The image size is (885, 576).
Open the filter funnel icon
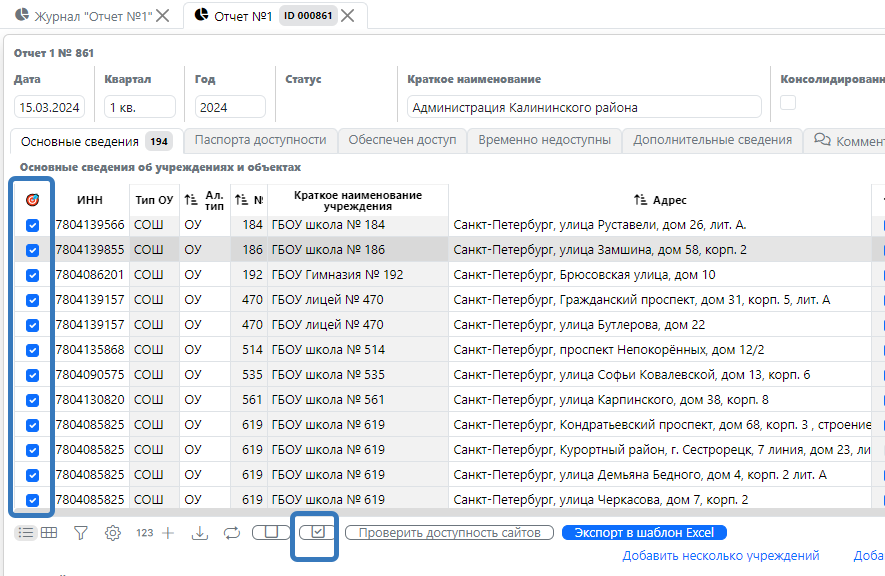point(81,533)
